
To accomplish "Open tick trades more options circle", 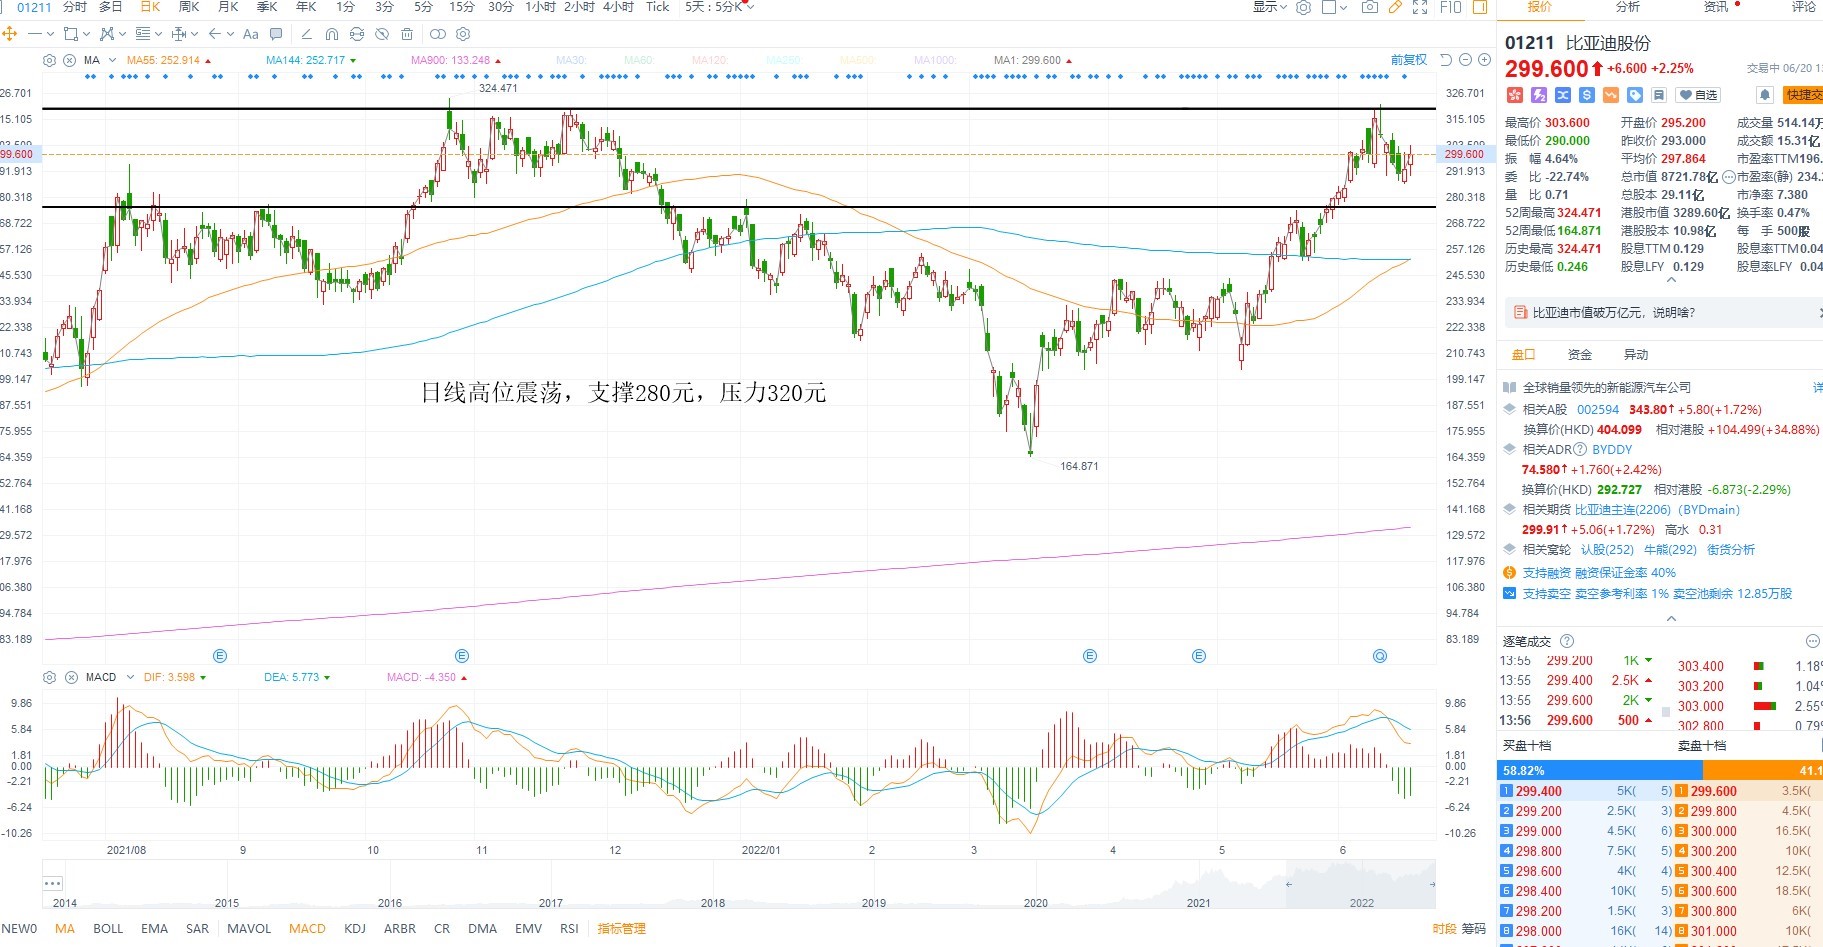I will point(1812,641).
